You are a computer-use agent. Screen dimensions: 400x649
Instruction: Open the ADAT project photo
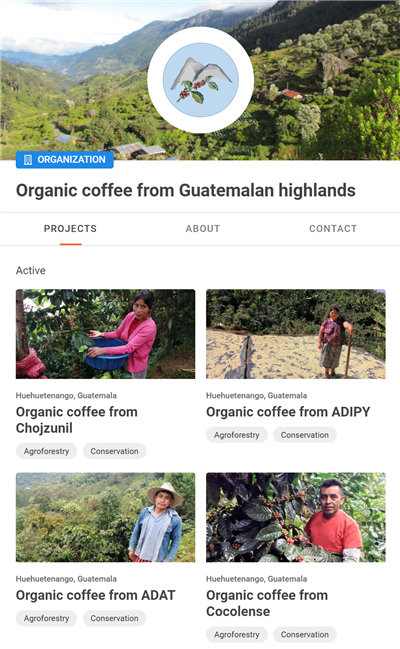tap(106, 517)
